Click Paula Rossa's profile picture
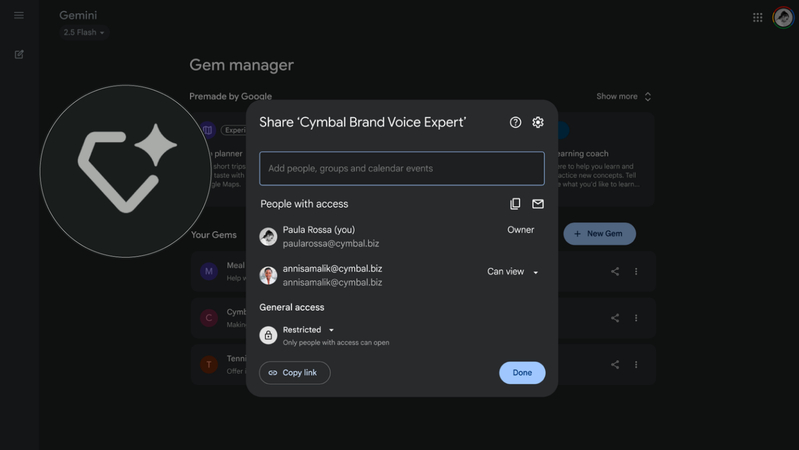The height and width of the screenshot is (450, 799). [x=268, y=236]
